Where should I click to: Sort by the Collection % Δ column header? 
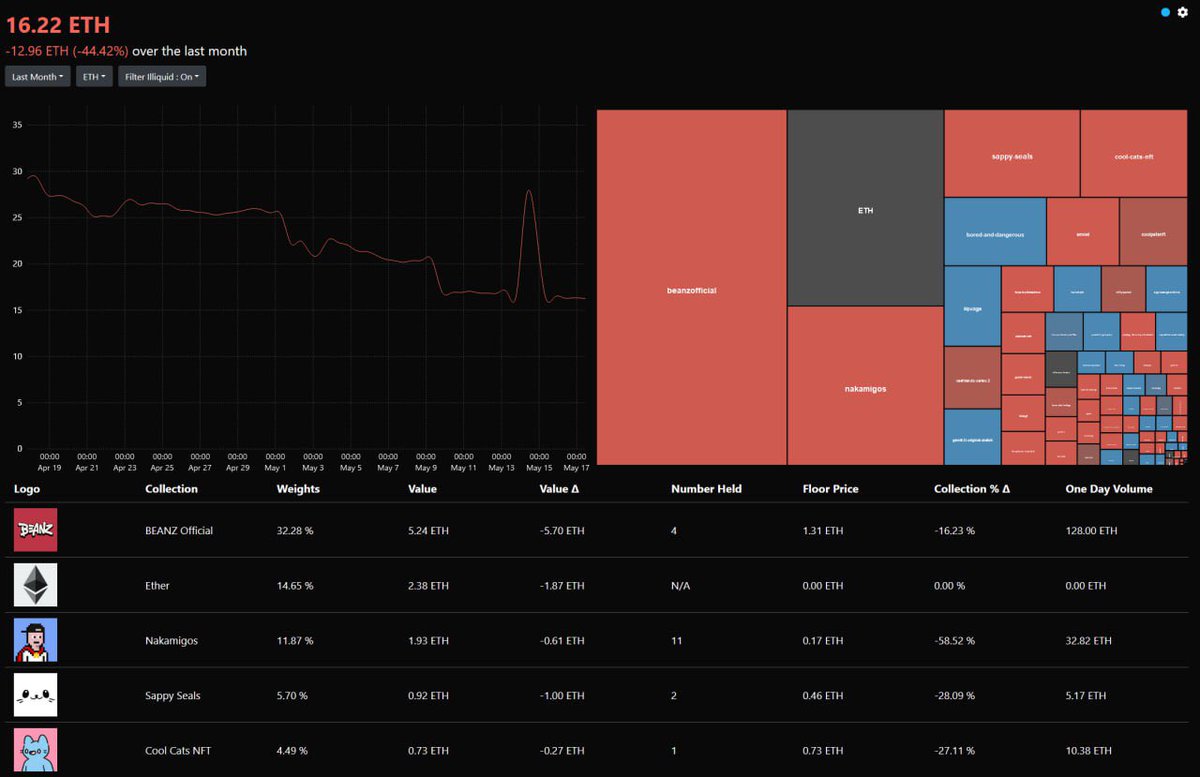(972, 489)
